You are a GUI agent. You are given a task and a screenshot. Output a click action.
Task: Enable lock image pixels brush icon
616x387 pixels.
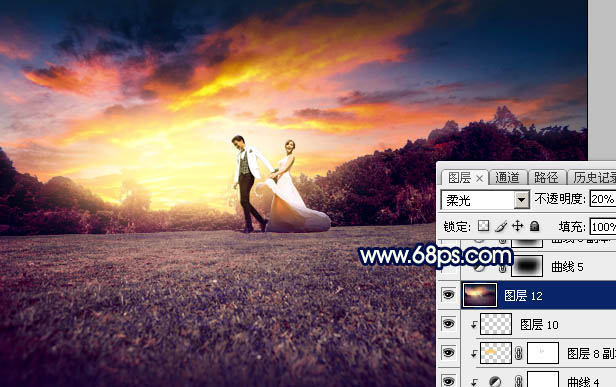[501, 226]
